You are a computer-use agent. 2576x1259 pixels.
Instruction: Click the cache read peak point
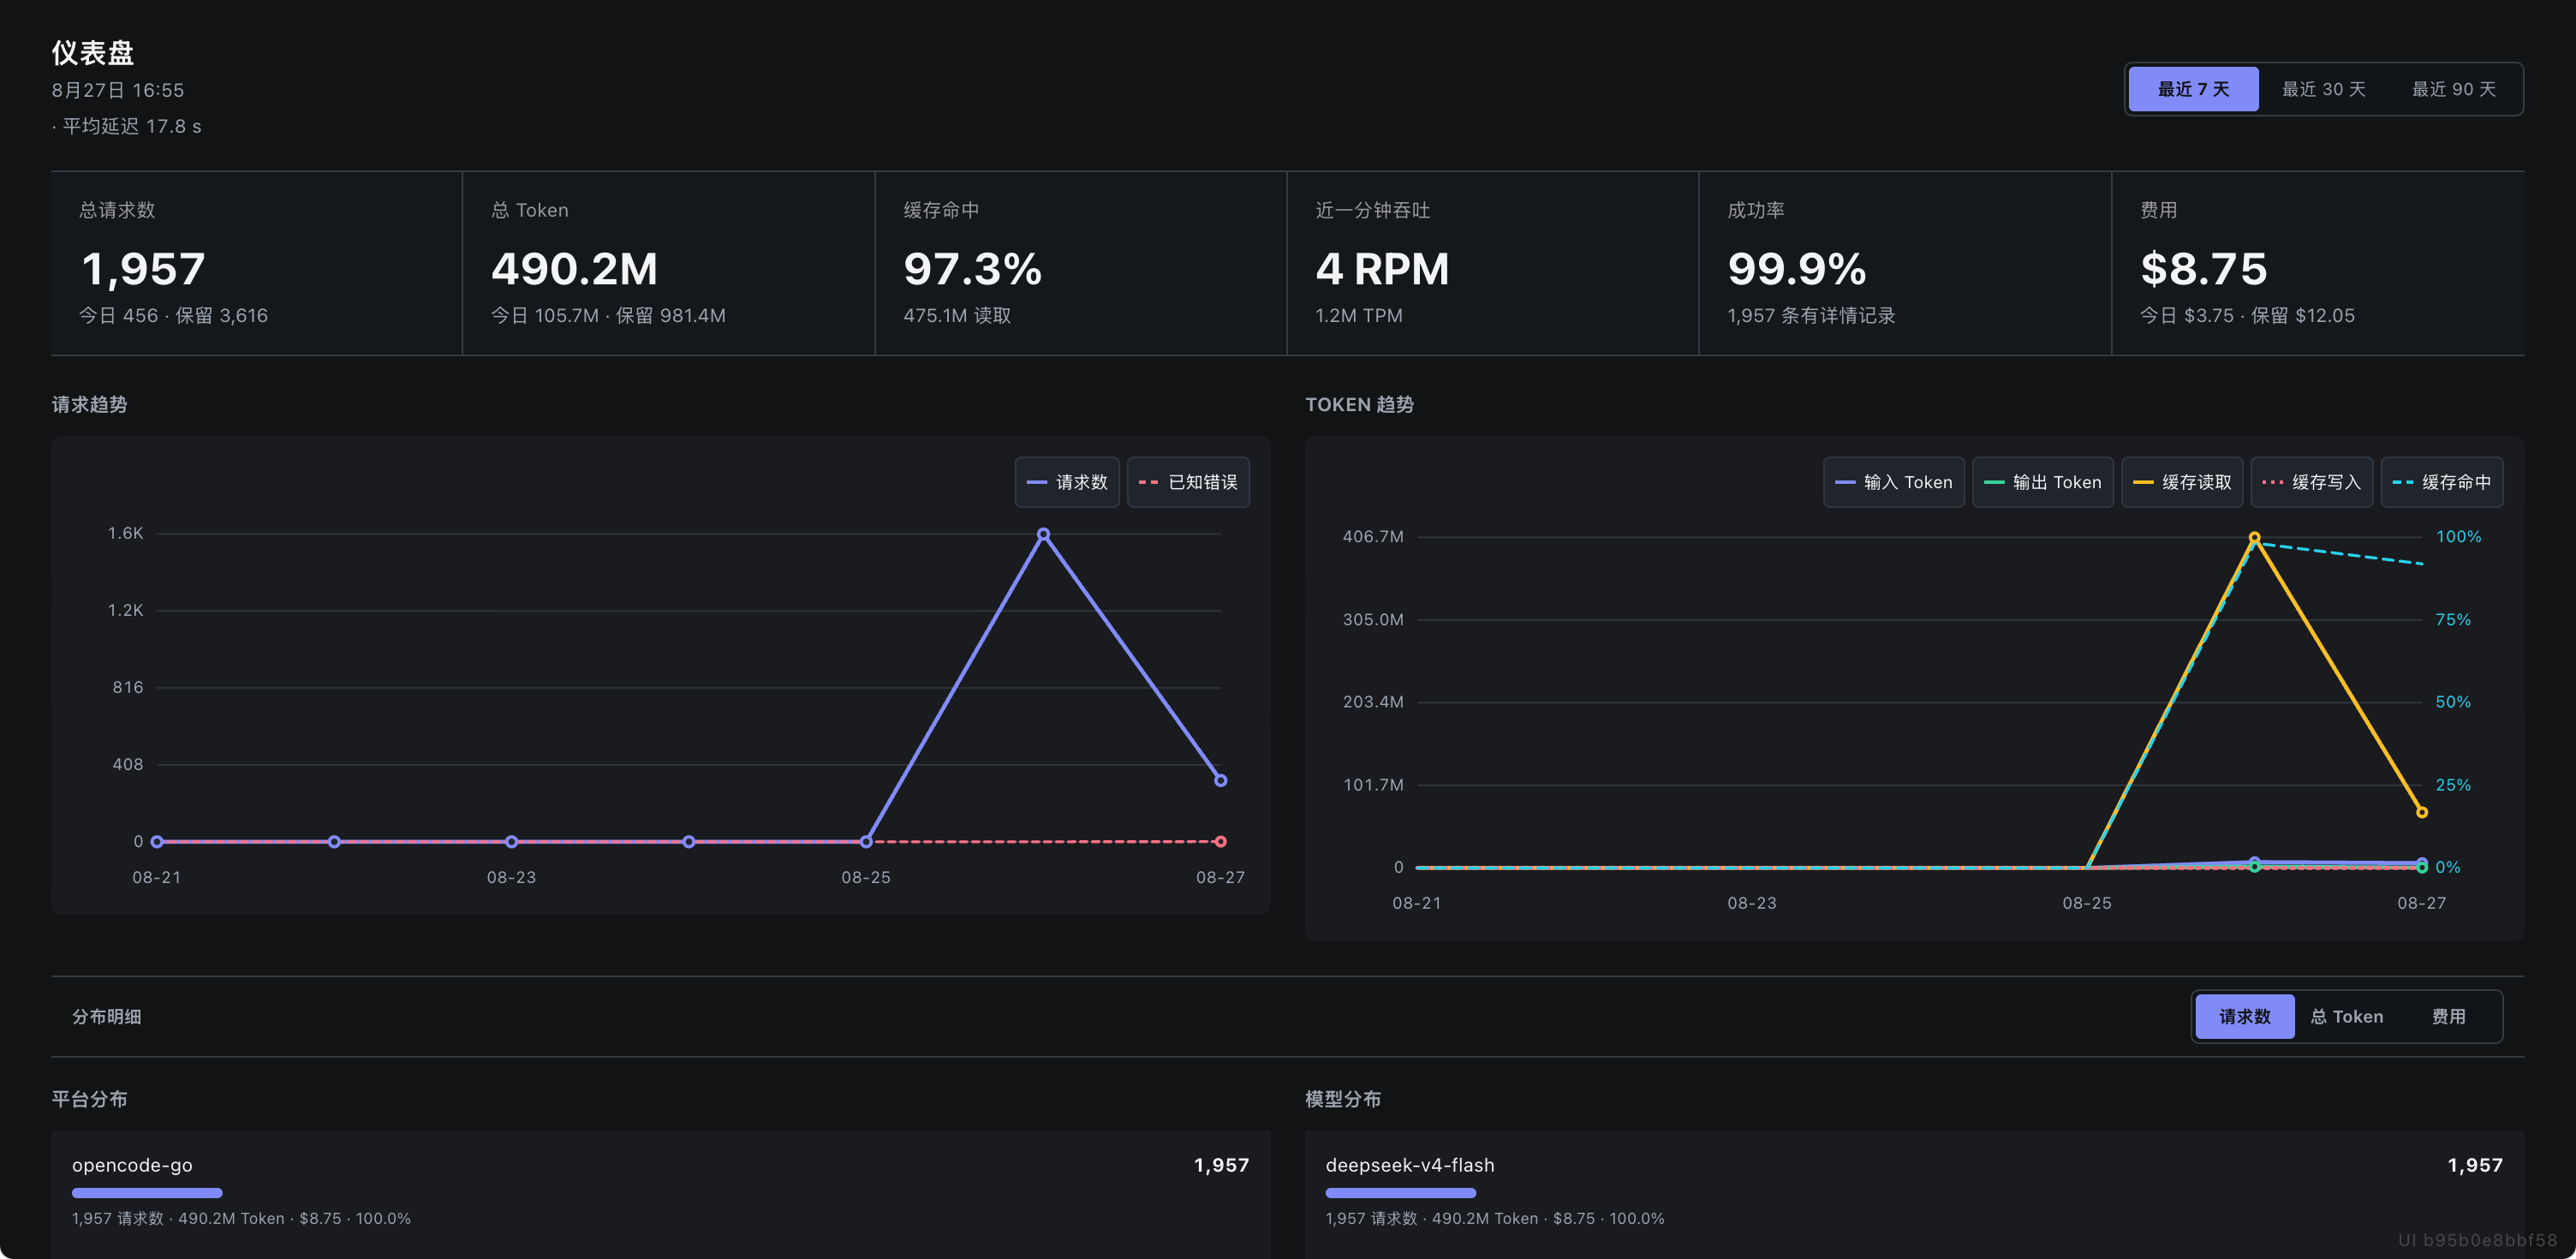(x=2254, y=538)
